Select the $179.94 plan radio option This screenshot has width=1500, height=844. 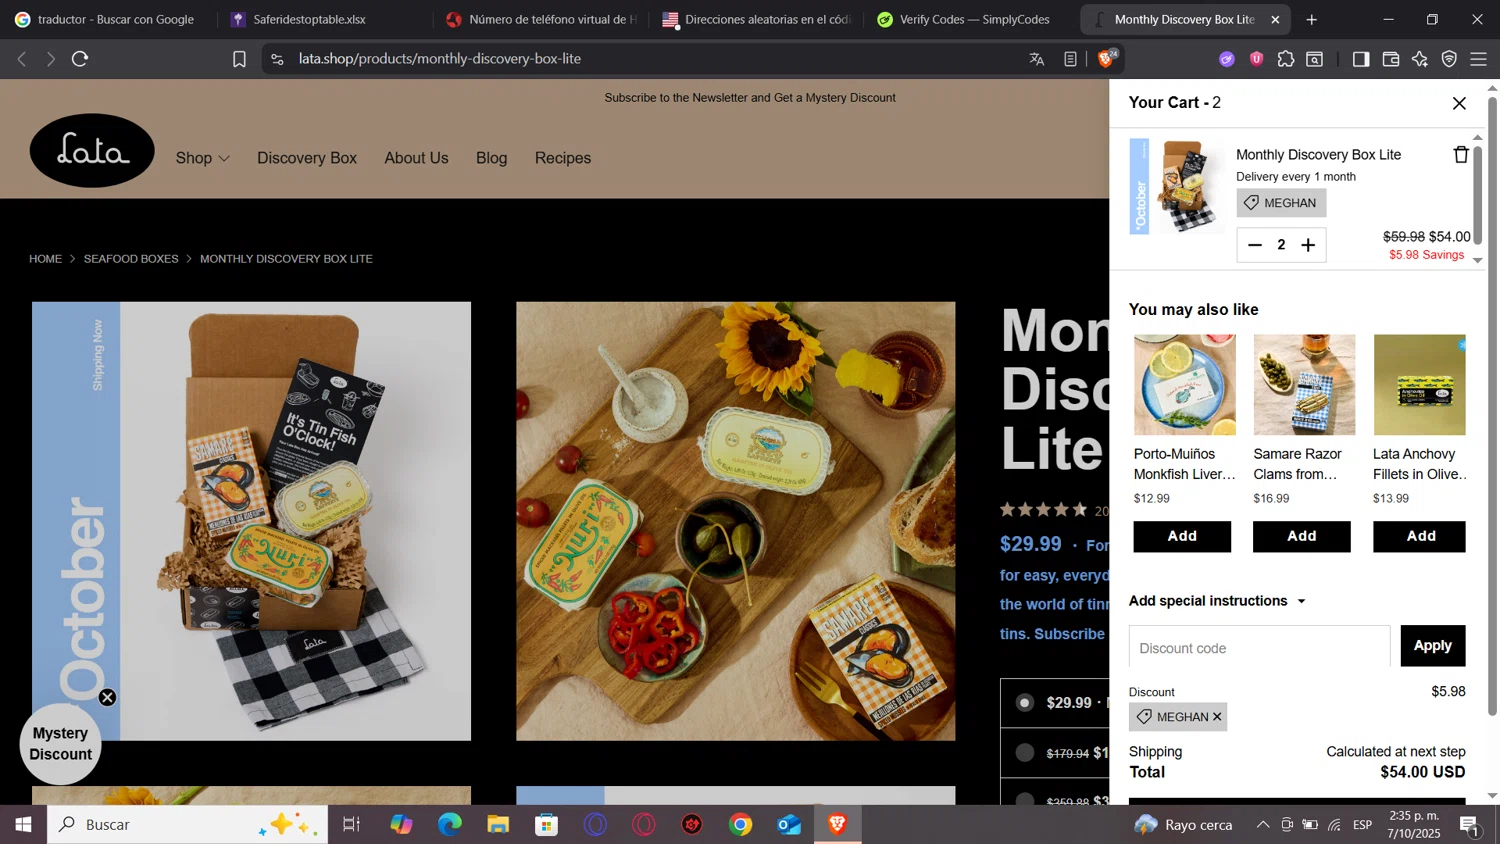point(1025,752)
